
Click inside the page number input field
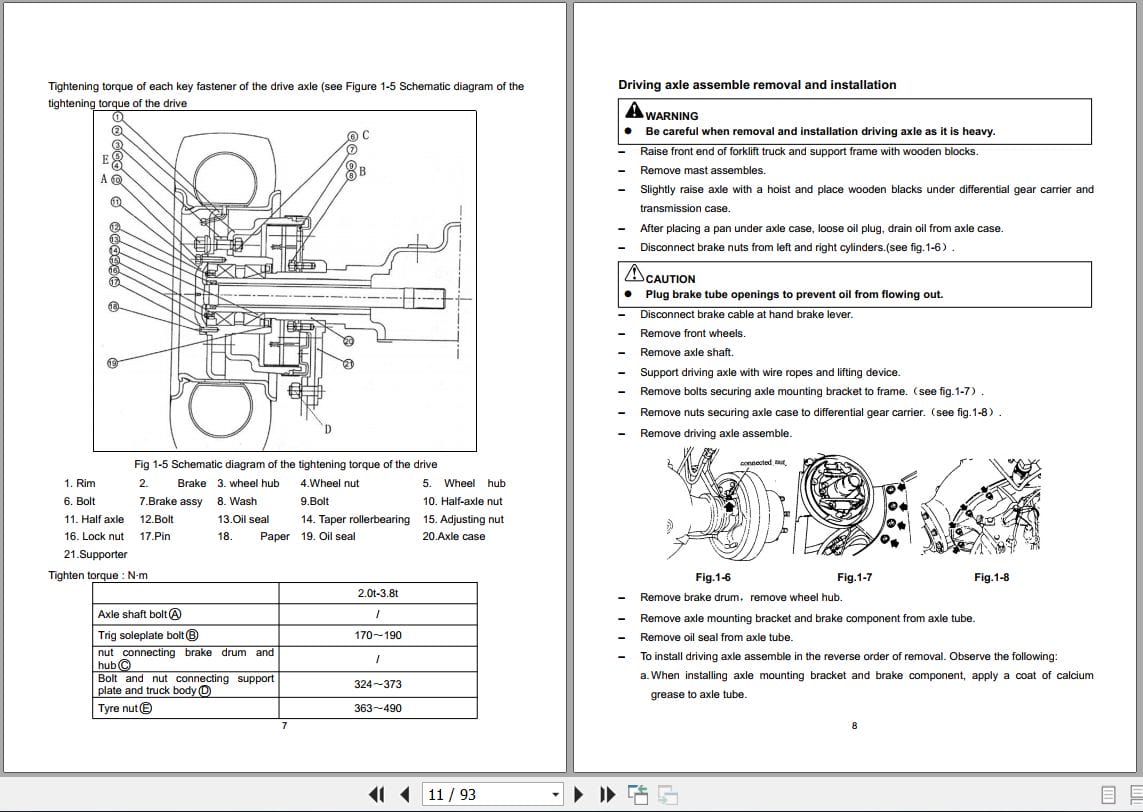tap(470, 793)
